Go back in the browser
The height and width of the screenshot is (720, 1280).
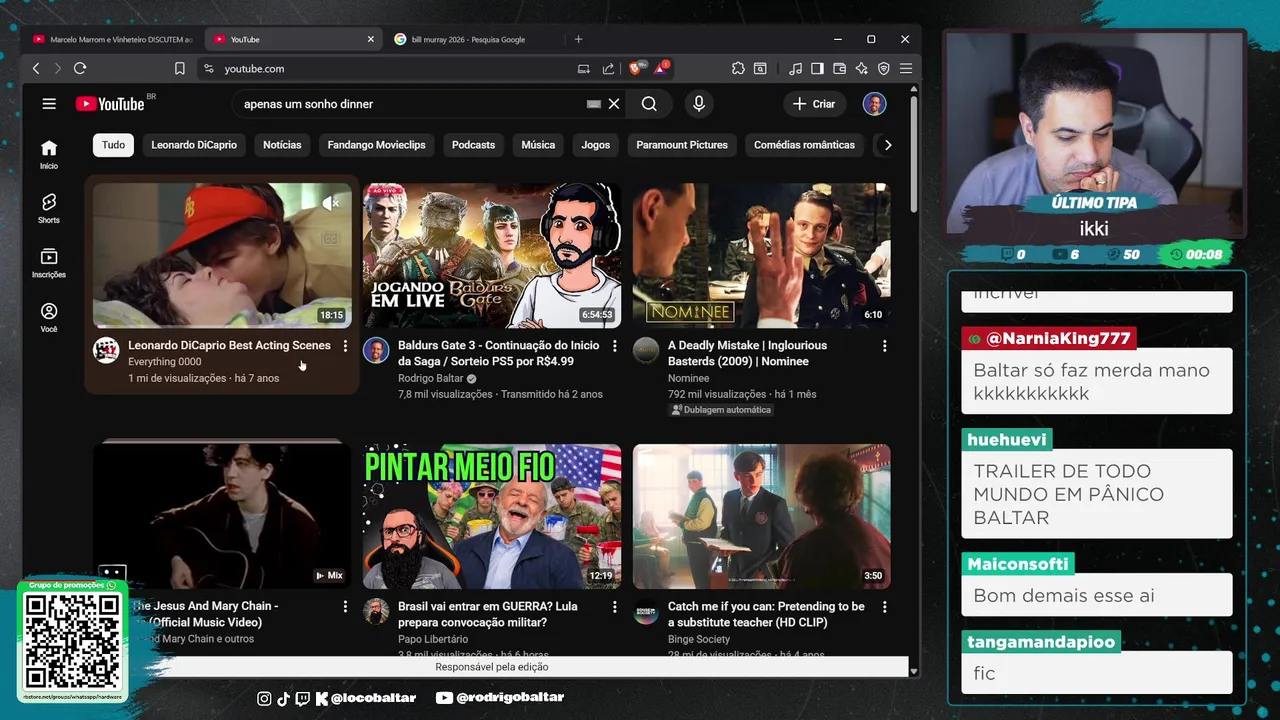pyautogui.click(x=36, y=68)
